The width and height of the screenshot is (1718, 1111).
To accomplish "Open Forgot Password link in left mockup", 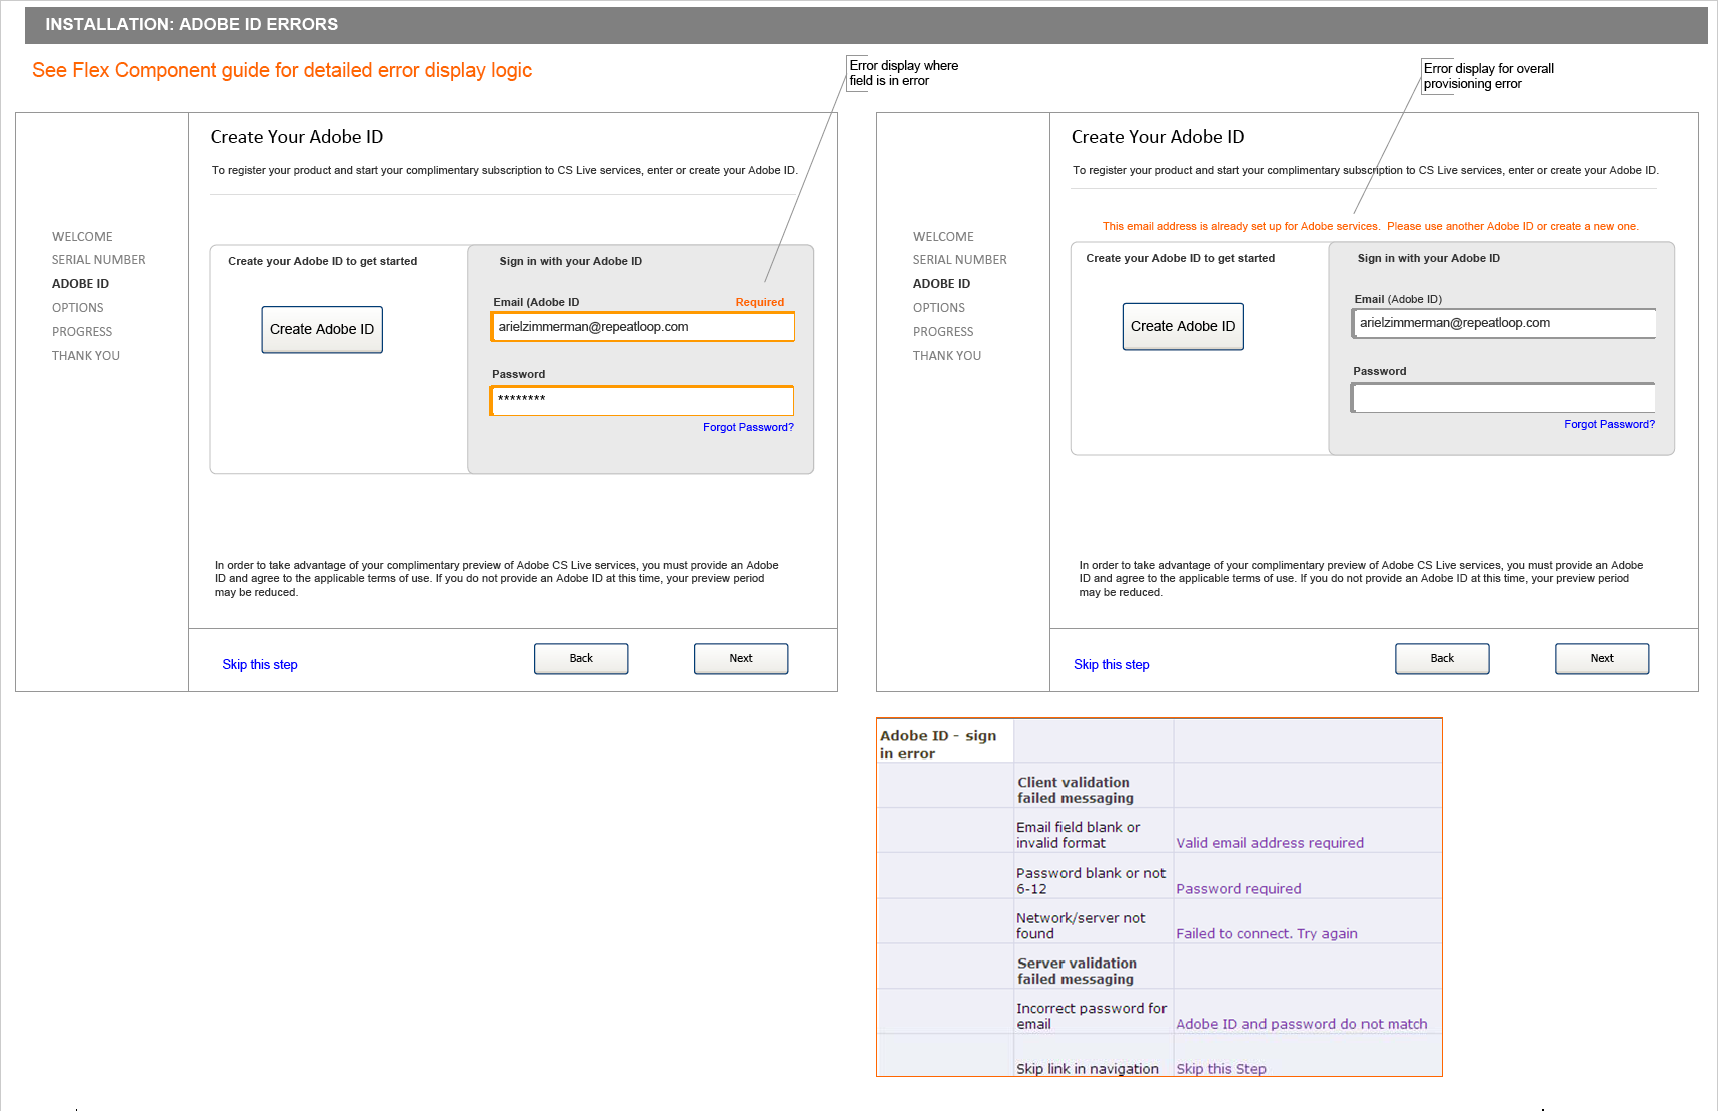I will point(748,427).
